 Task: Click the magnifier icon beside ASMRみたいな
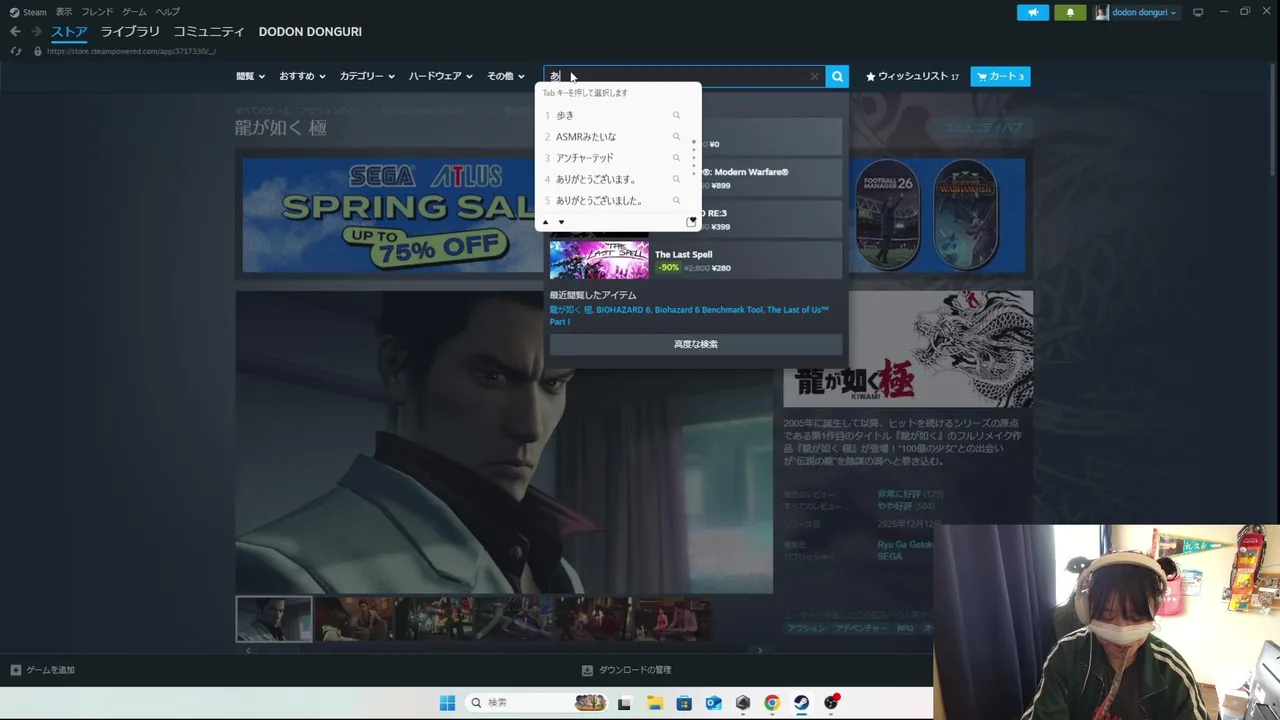click(676, 136)
